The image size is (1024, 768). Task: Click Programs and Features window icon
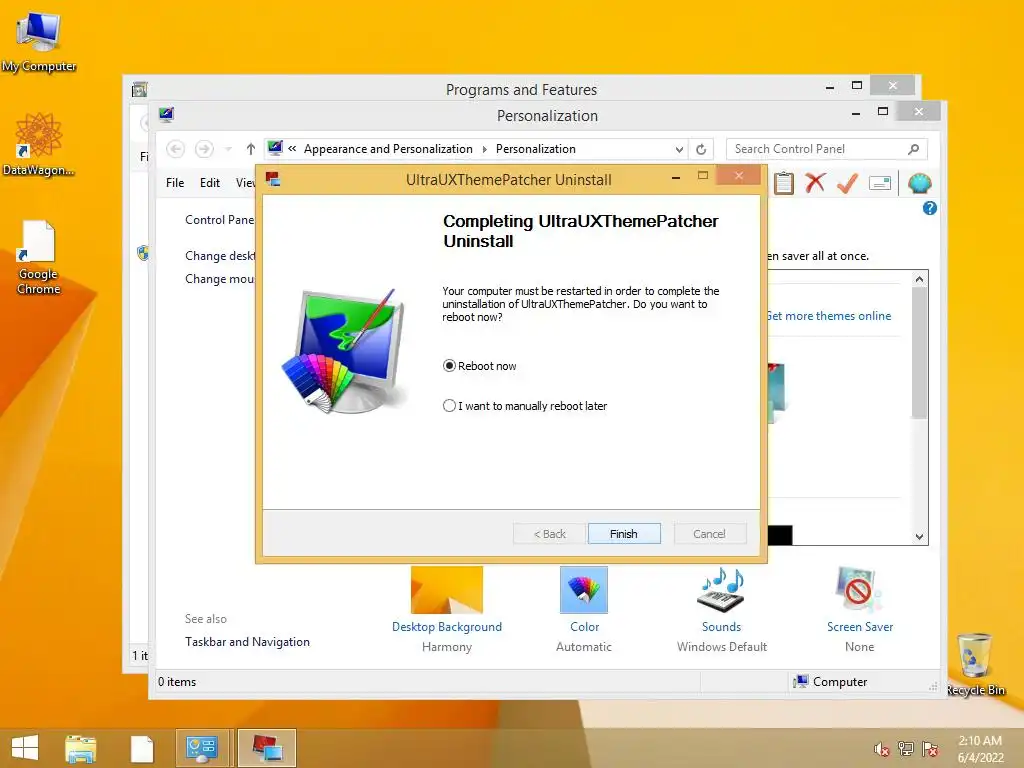tap(139, 89)
